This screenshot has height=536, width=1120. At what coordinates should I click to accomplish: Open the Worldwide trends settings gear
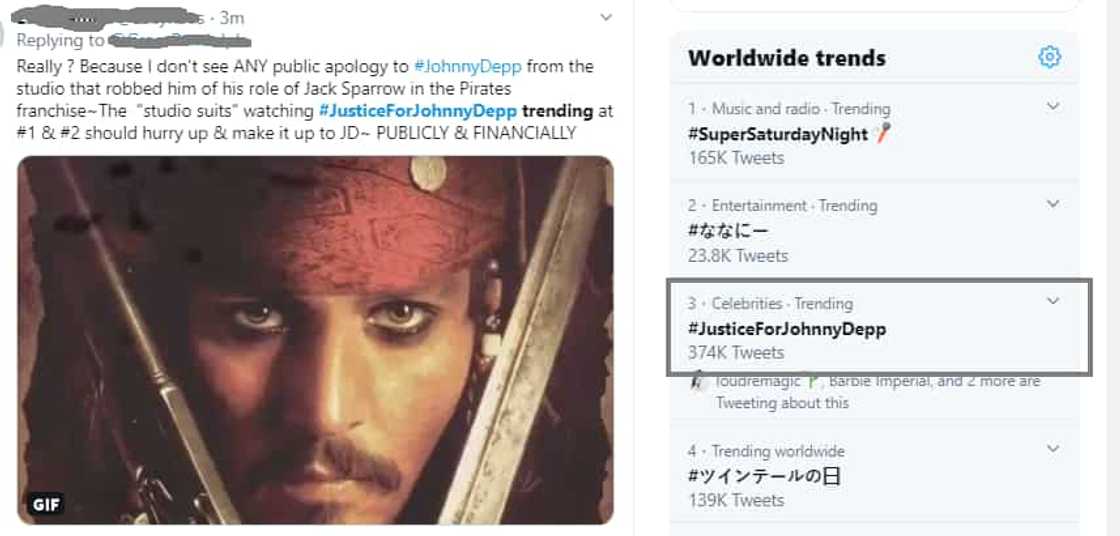(1049, 57)
